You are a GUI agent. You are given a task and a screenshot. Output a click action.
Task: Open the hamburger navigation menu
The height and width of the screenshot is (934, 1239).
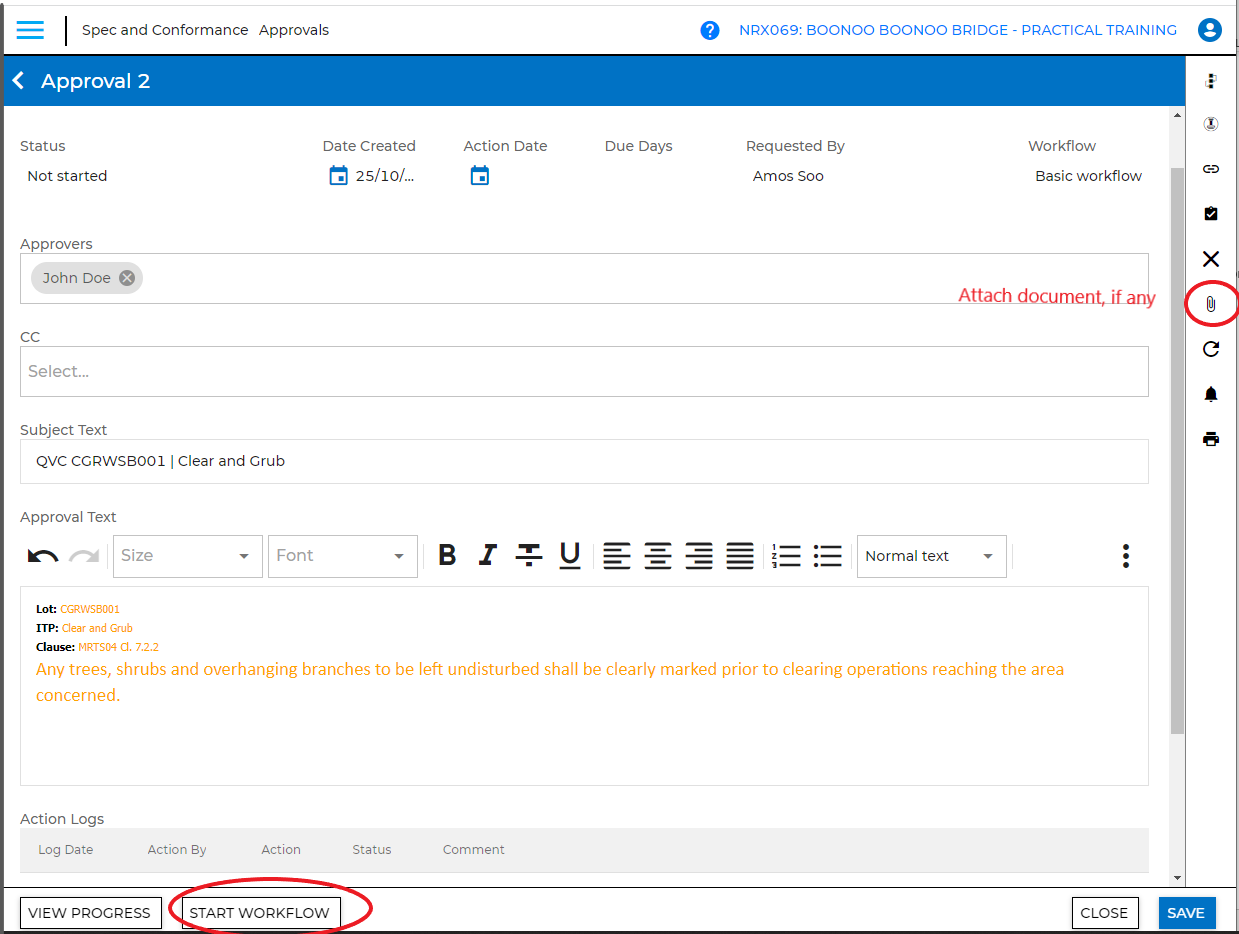point(30,30)
